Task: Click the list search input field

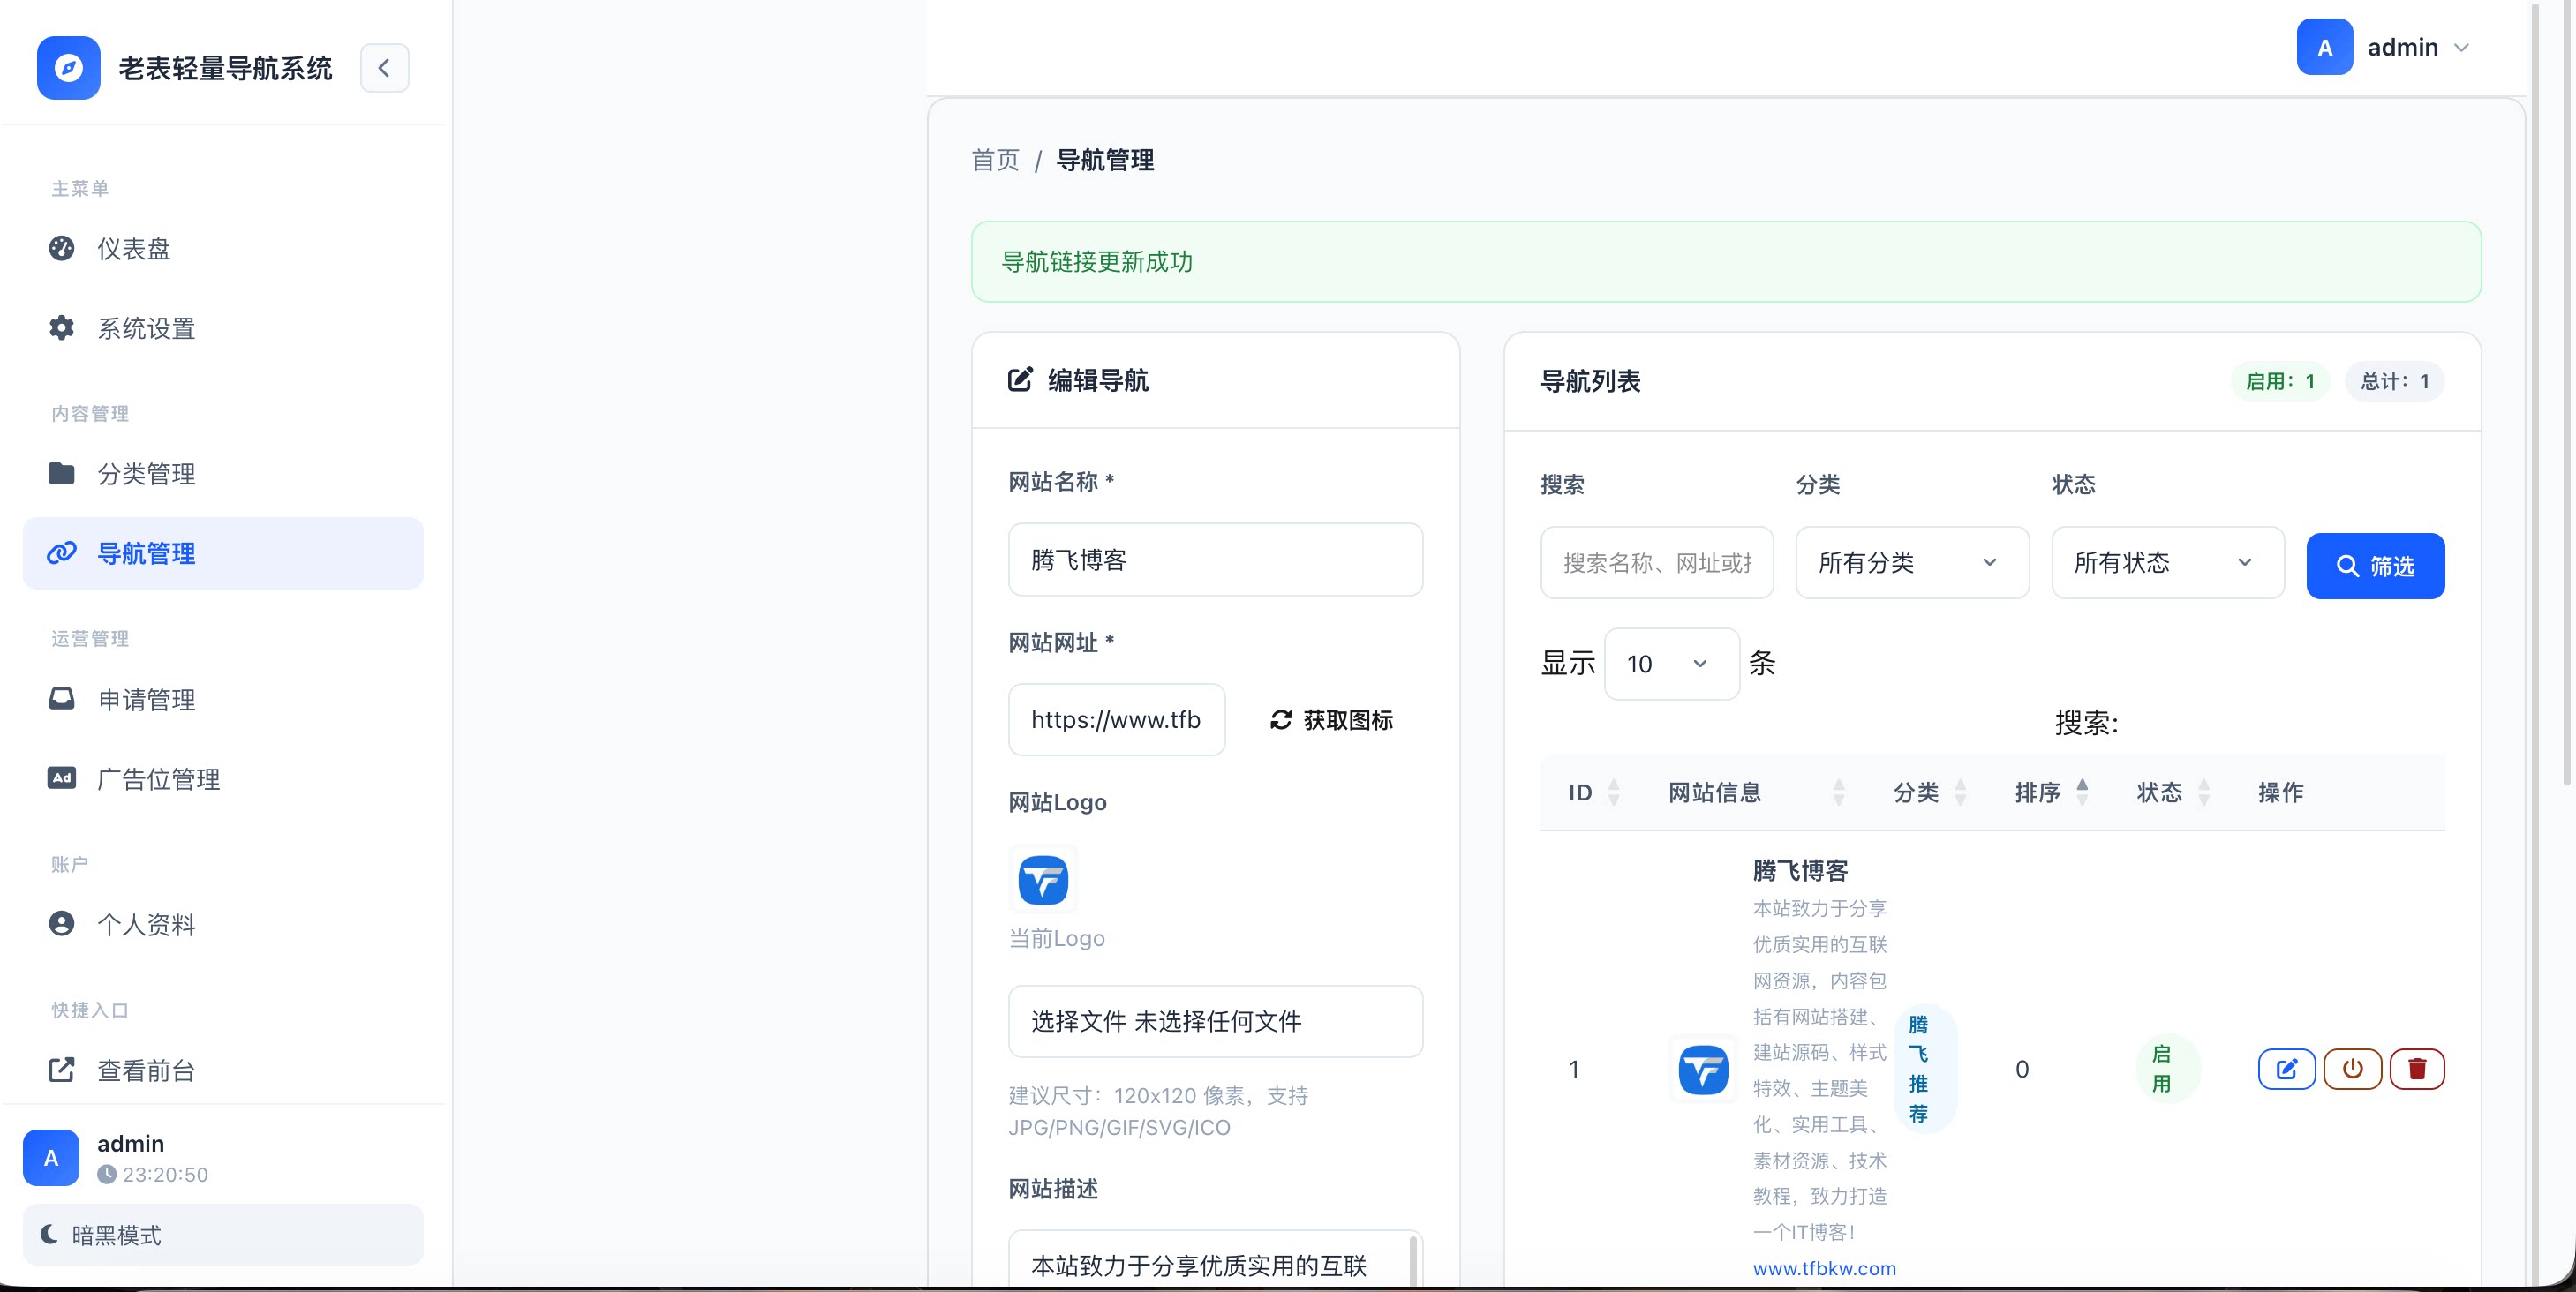Action: pos(1656,563)
